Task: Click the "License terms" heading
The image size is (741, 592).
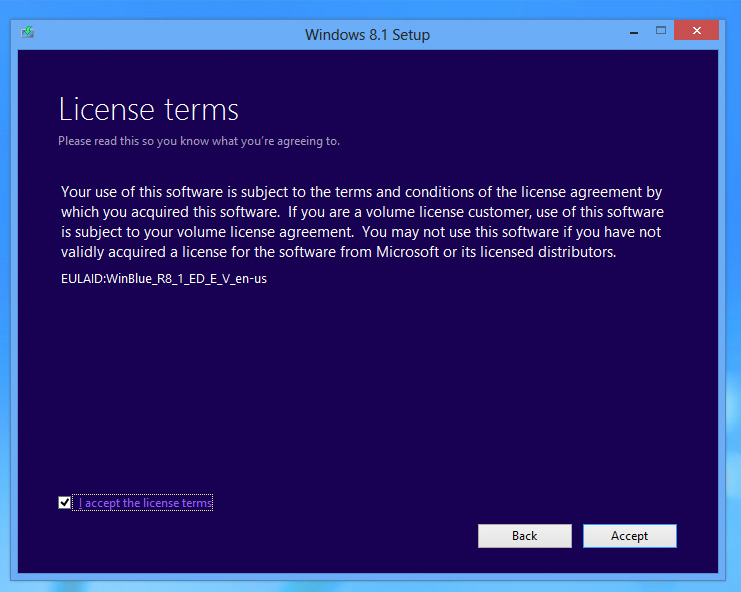Action: coord(149,110)
